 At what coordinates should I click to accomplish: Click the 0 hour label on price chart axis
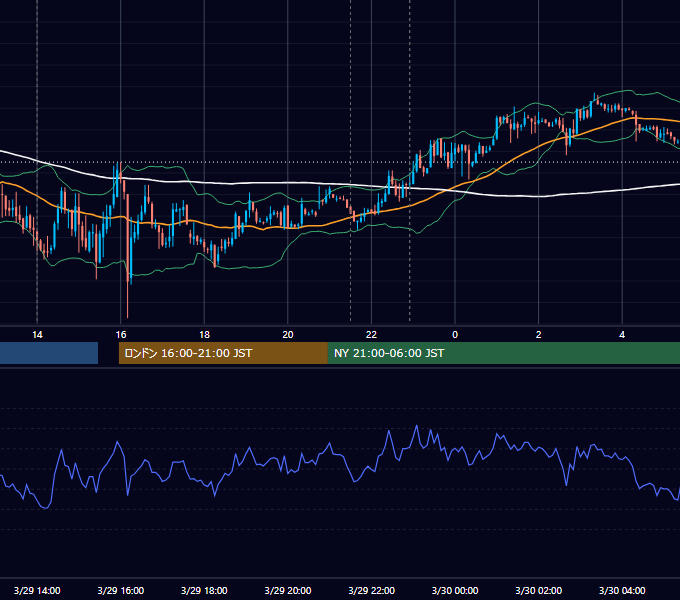click(455, 335)
